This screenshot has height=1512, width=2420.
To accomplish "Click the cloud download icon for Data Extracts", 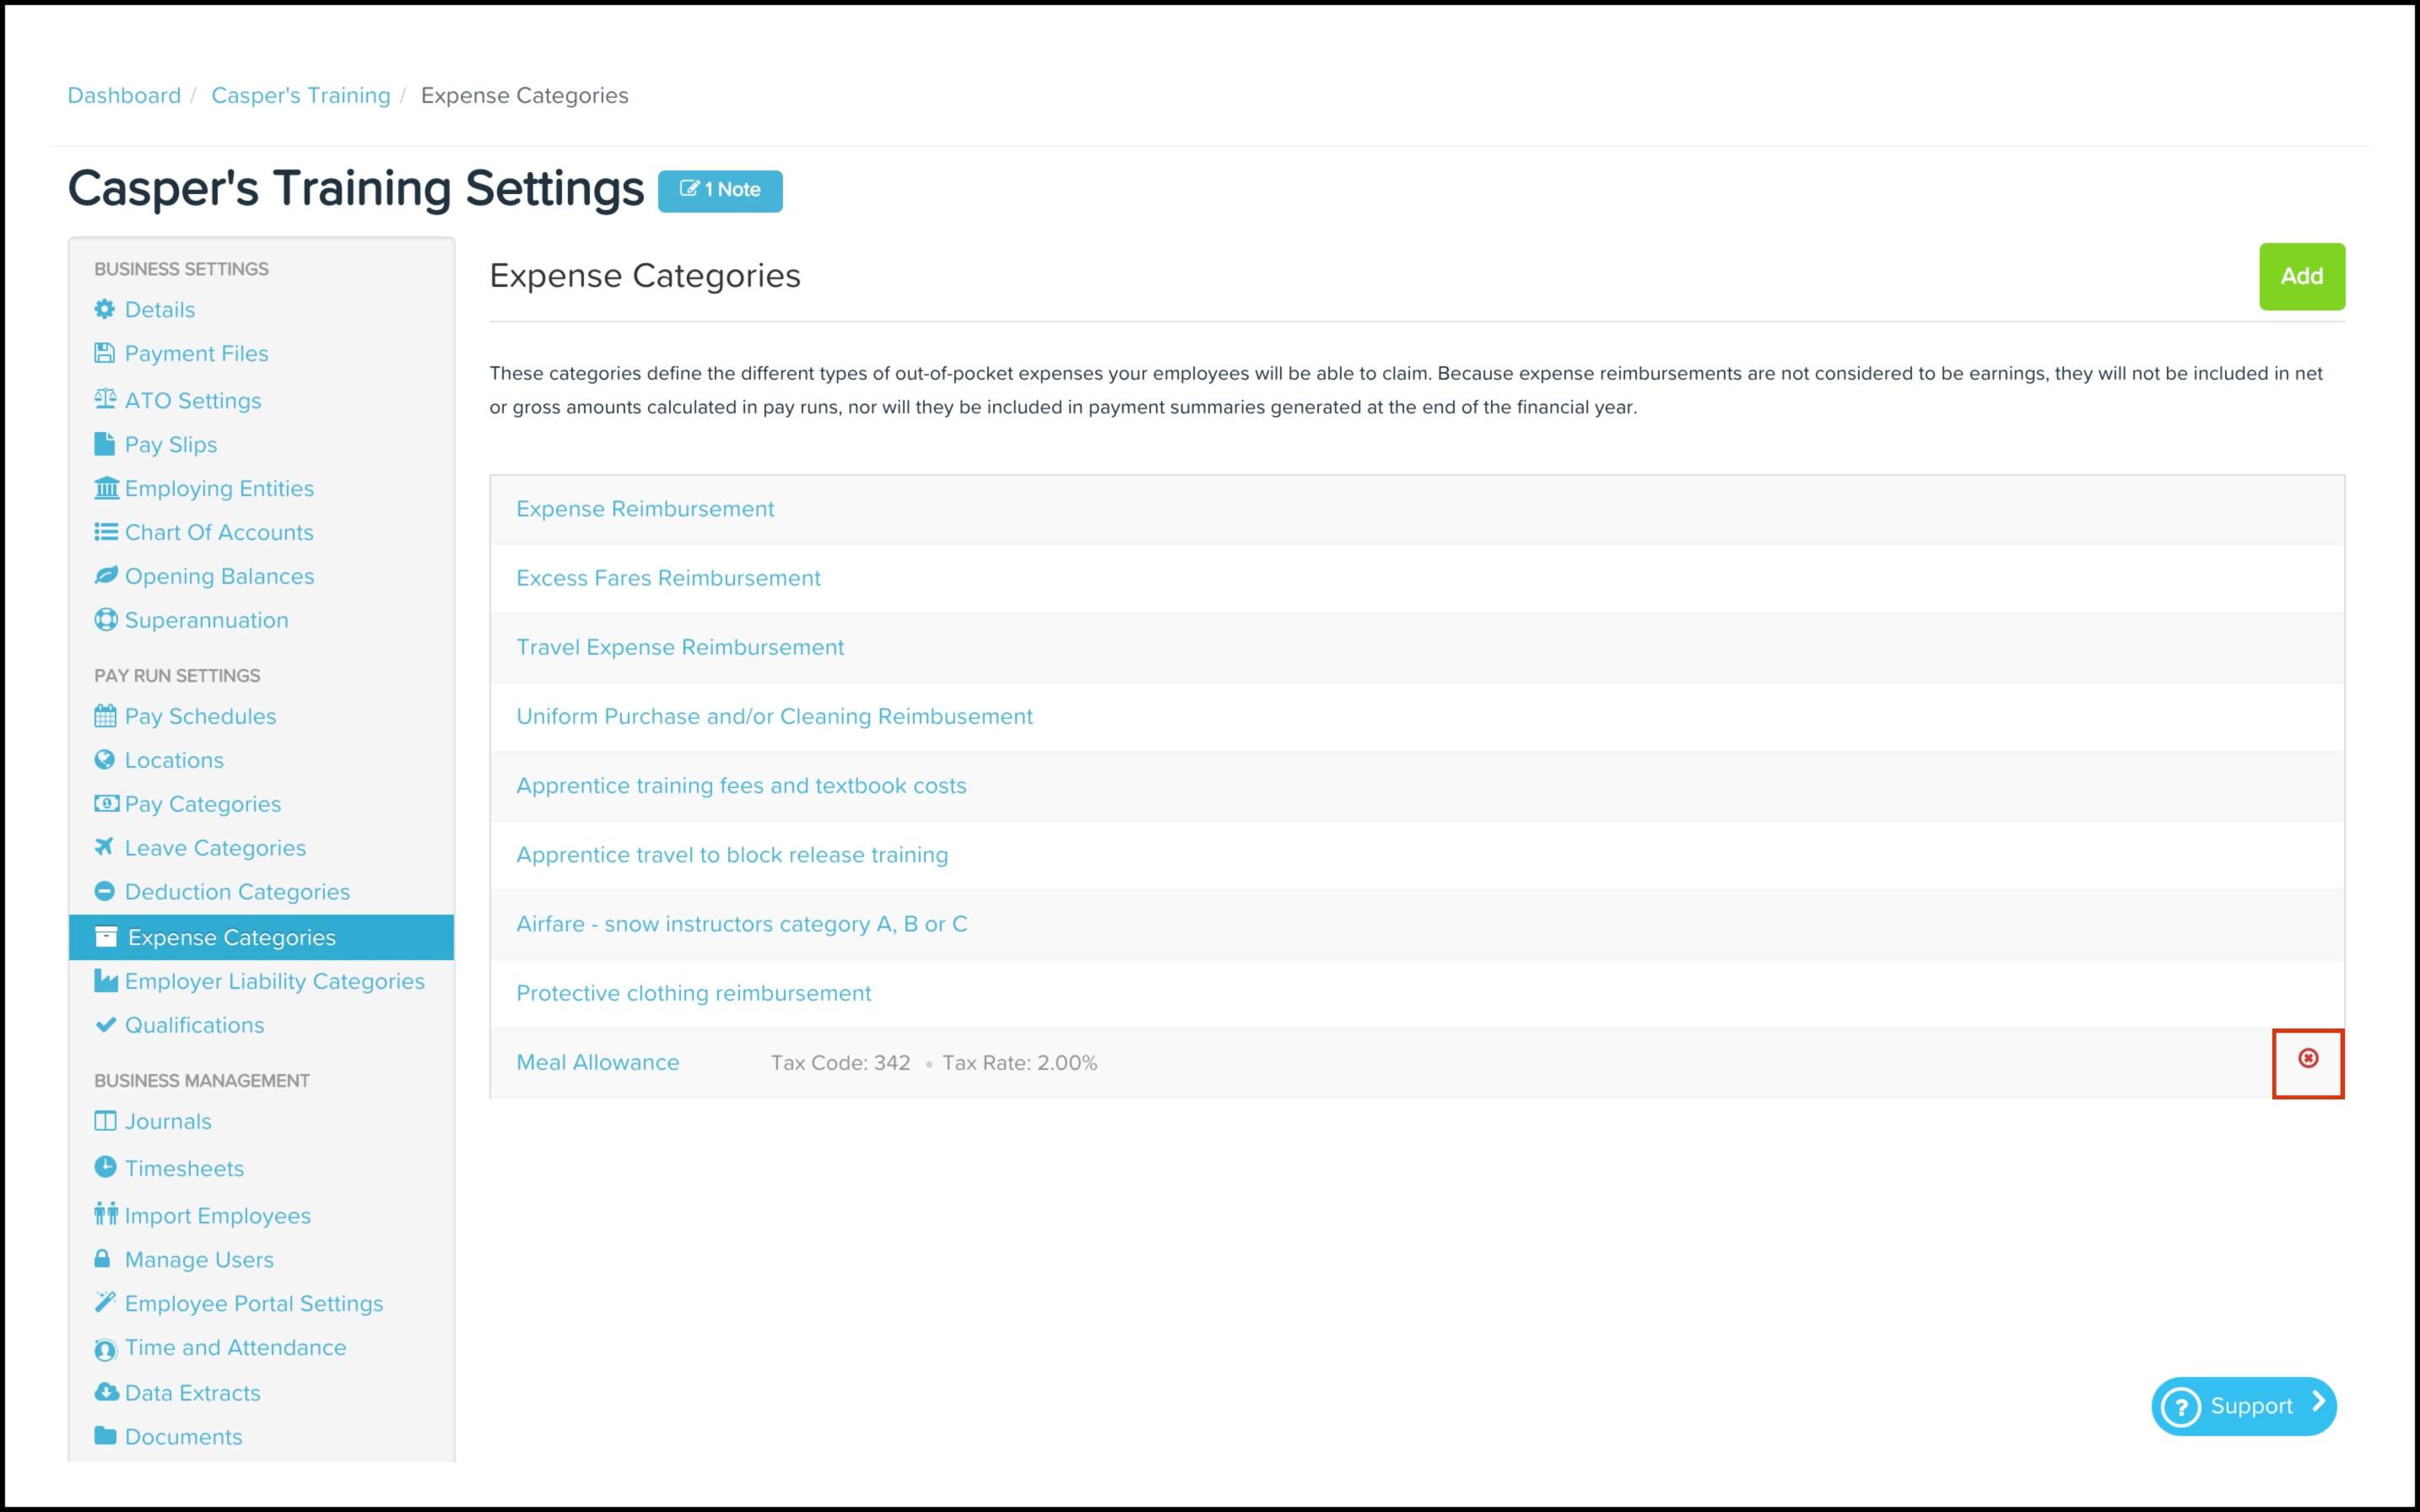I will [x=106, y=1392].
